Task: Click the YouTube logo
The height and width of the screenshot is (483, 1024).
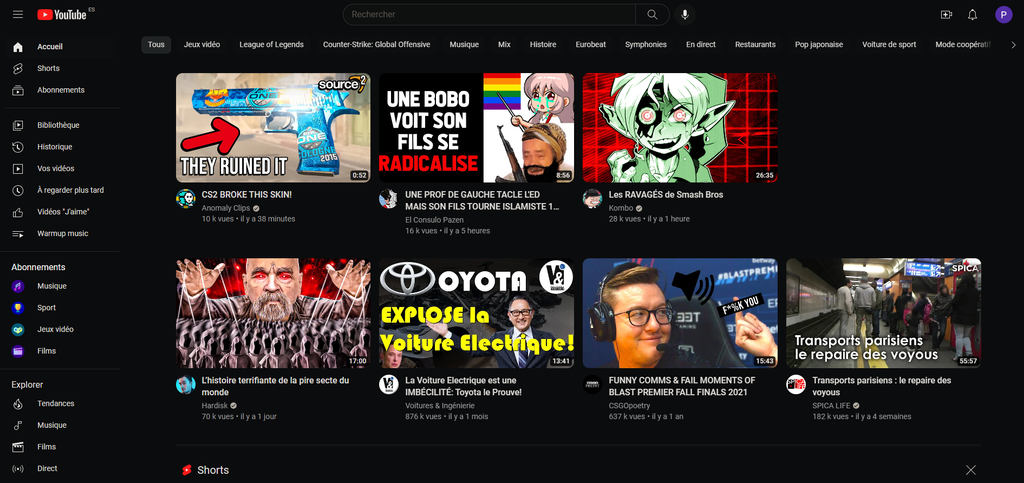Action: (x=62, y=14)
